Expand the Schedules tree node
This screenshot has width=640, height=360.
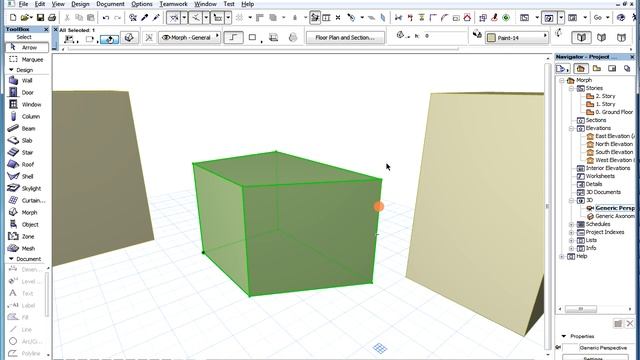[571, 224]
